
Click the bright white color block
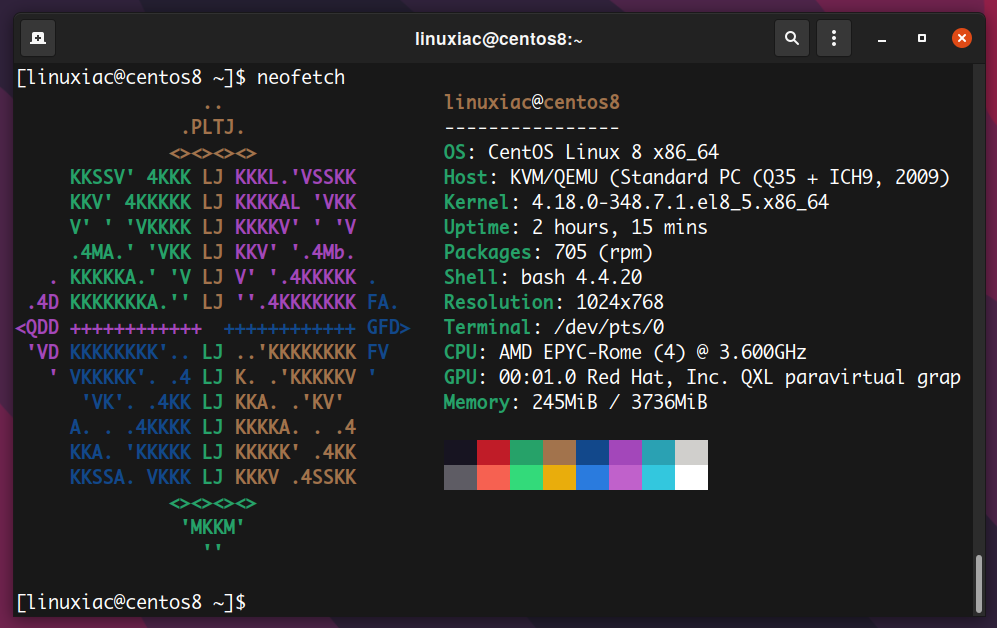tap(692, 477)
